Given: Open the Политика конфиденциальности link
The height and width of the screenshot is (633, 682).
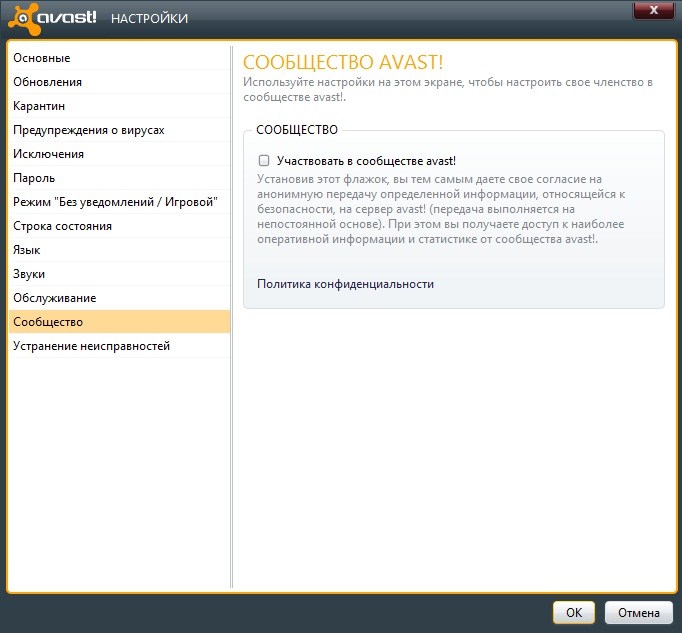Looking at the screenshot, I should click(x=345, y=284).
